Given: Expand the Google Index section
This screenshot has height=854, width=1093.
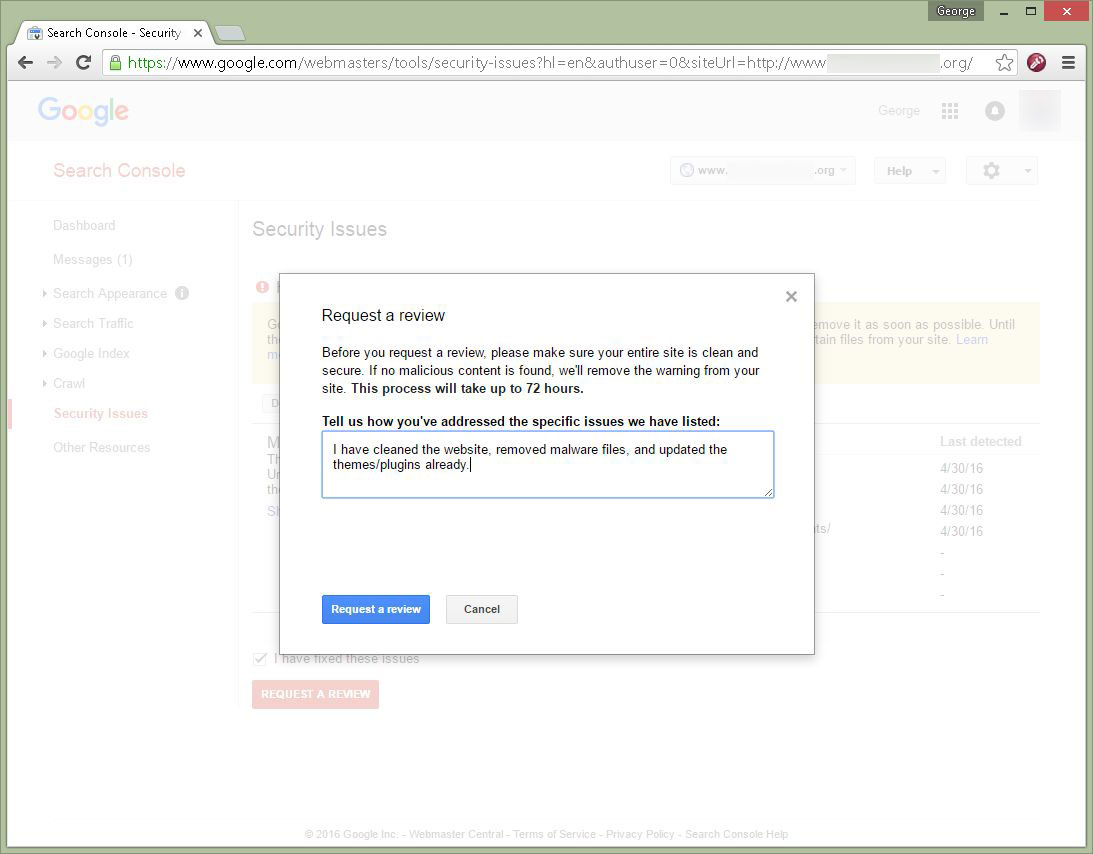Looking at the screenshot, I should point(91,353).
